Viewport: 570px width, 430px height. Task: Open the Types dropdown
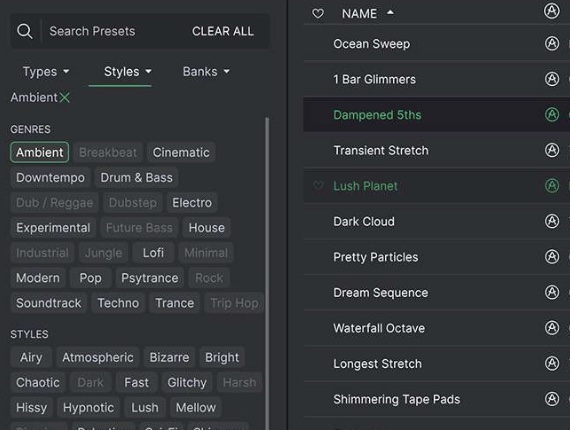point(46,72)
